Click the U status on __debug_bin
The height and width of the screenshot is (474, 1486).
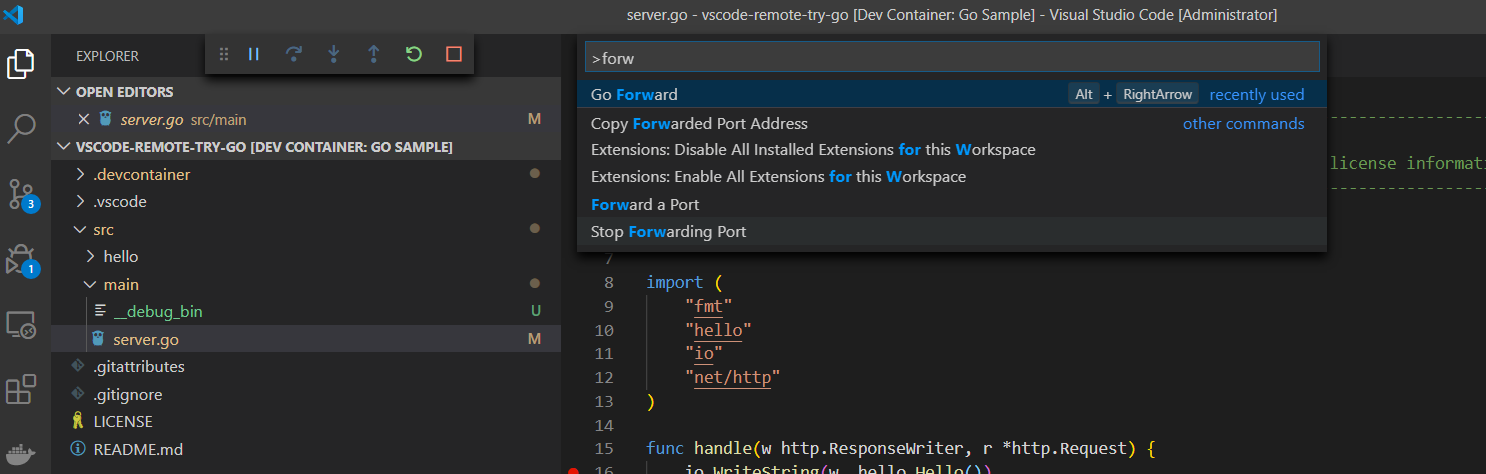[x=535, y=311]
